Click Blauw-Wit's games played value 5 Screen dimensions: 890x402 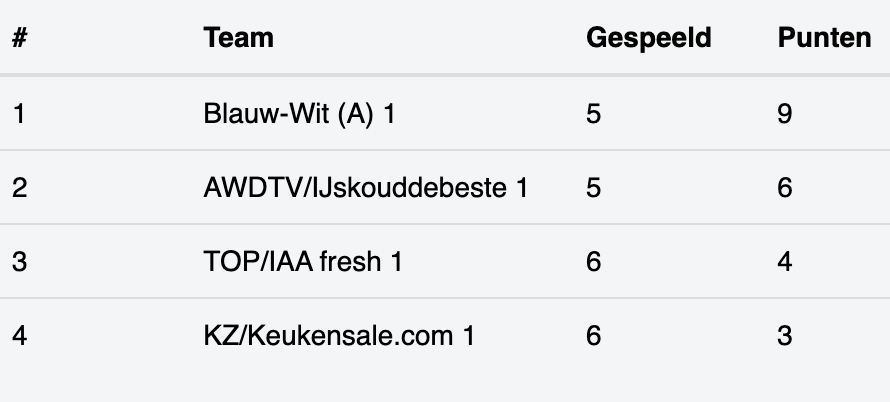pyautogui.click(x=593, y=114)
